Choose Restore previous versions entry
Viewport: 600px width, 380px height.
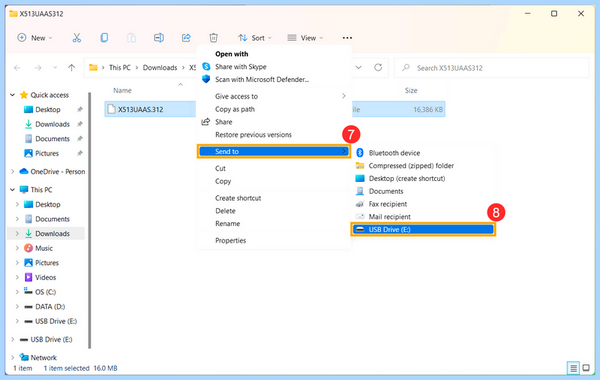253,135
